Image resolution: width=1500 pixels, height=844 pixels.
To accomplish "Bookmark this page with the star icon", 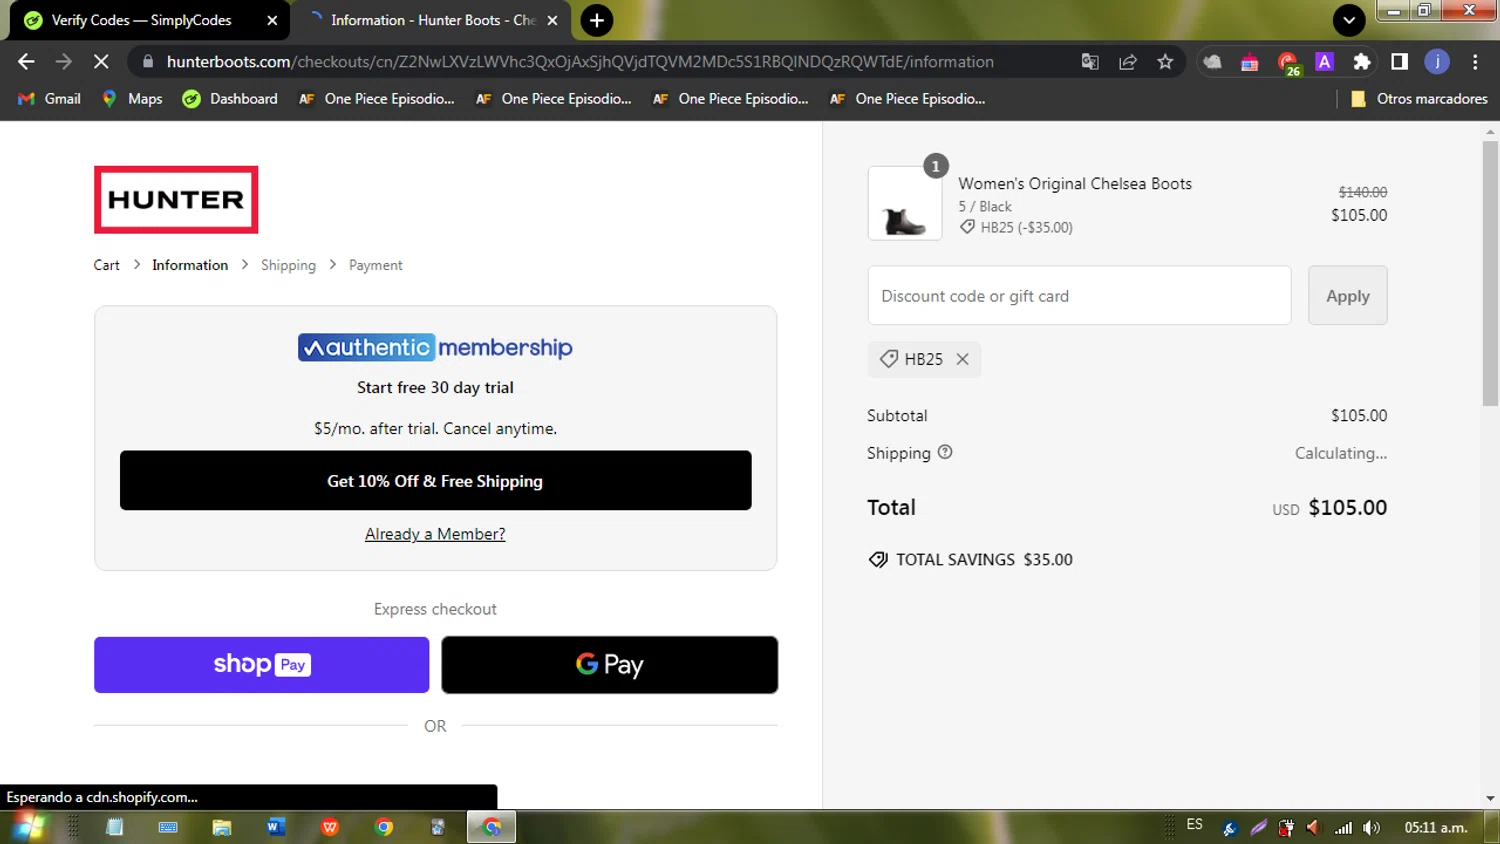I will coord(1165,62).
